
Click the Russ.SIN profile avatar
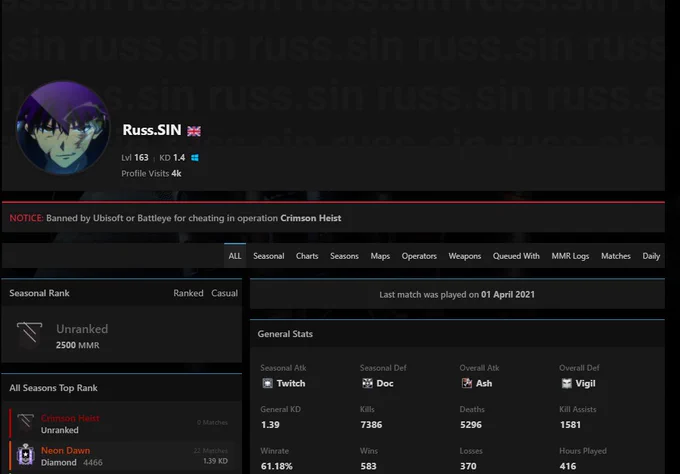tap(63, 127)
